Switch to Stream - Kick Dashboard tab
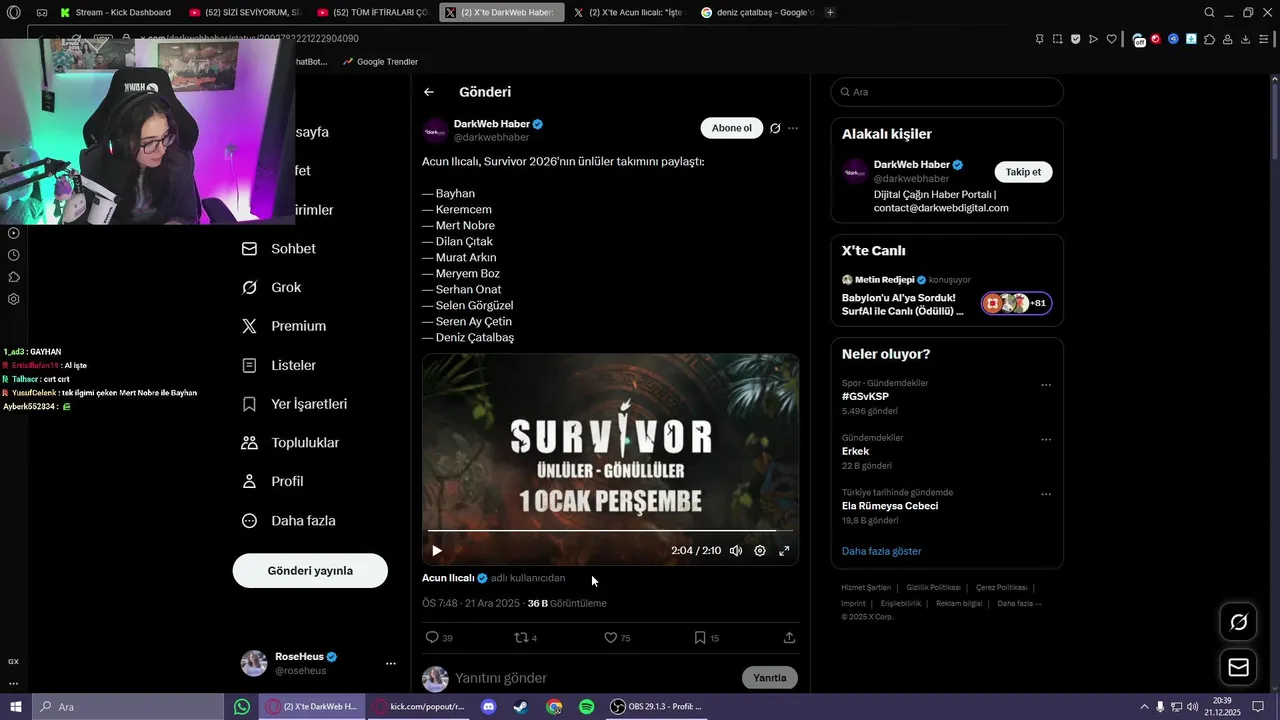 pos(116,12)
